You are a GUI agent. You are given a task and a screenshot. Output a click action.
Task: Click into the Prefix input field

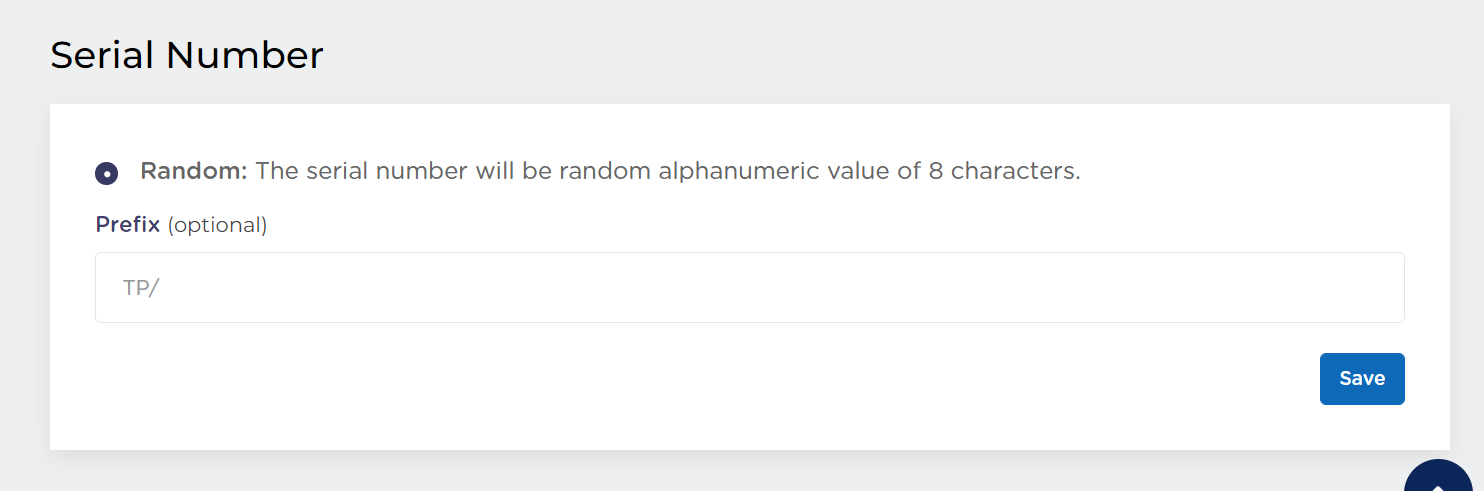(749, 288)
